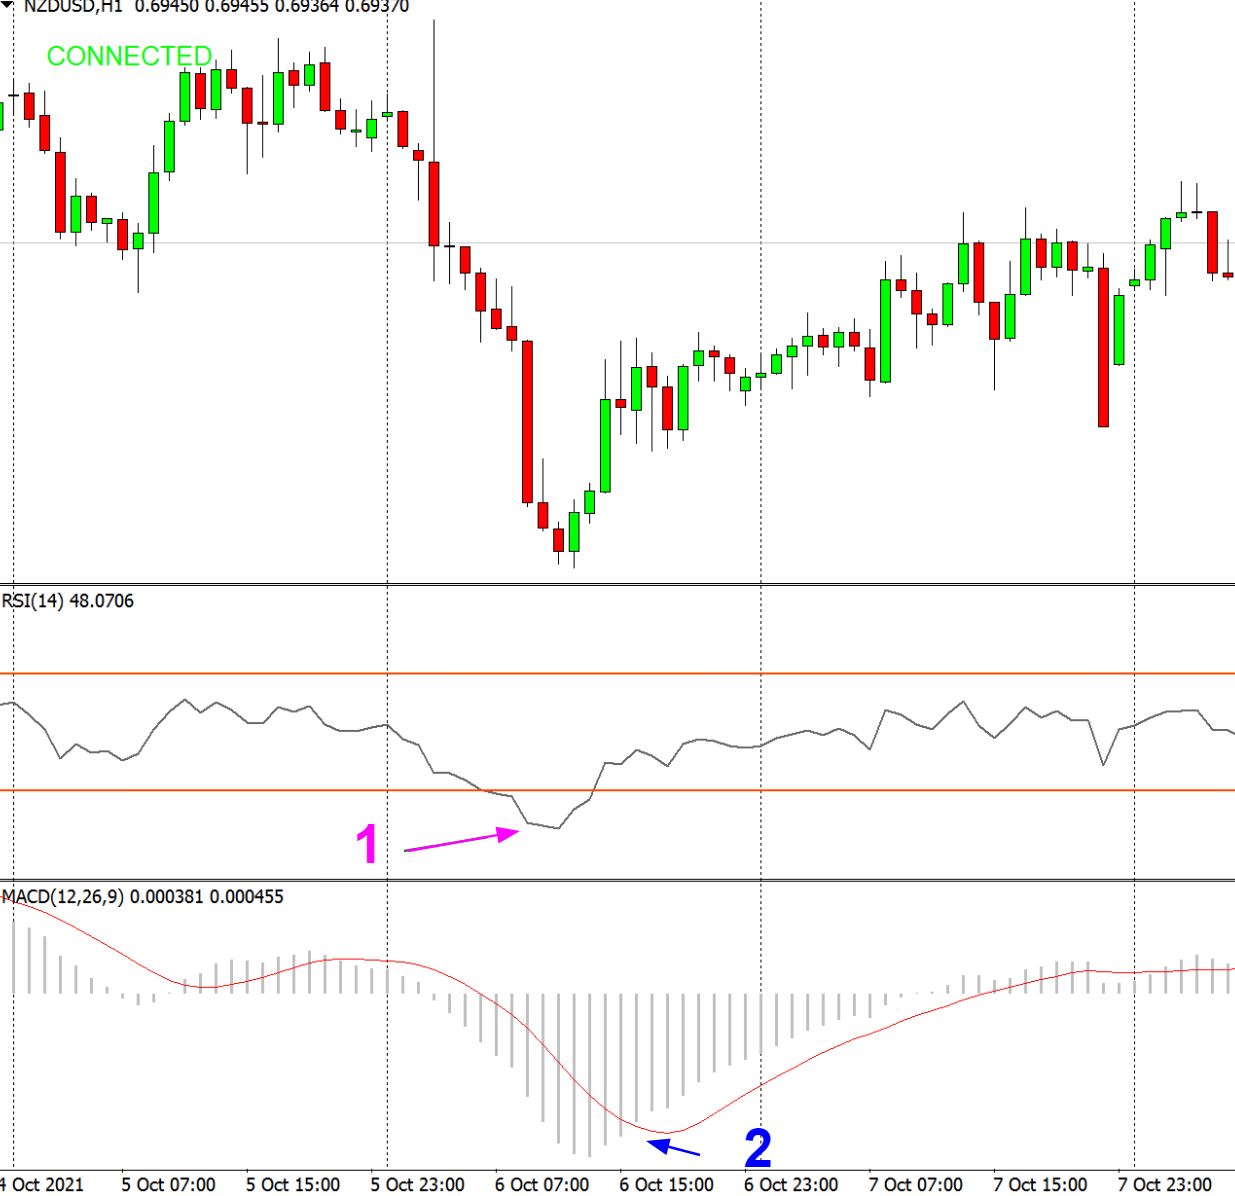Image resolution: width=1235 pixels, height=1196 pixels.
Task: Click the 7 Oct 15:00 time label
Action: [1040, 1184]
